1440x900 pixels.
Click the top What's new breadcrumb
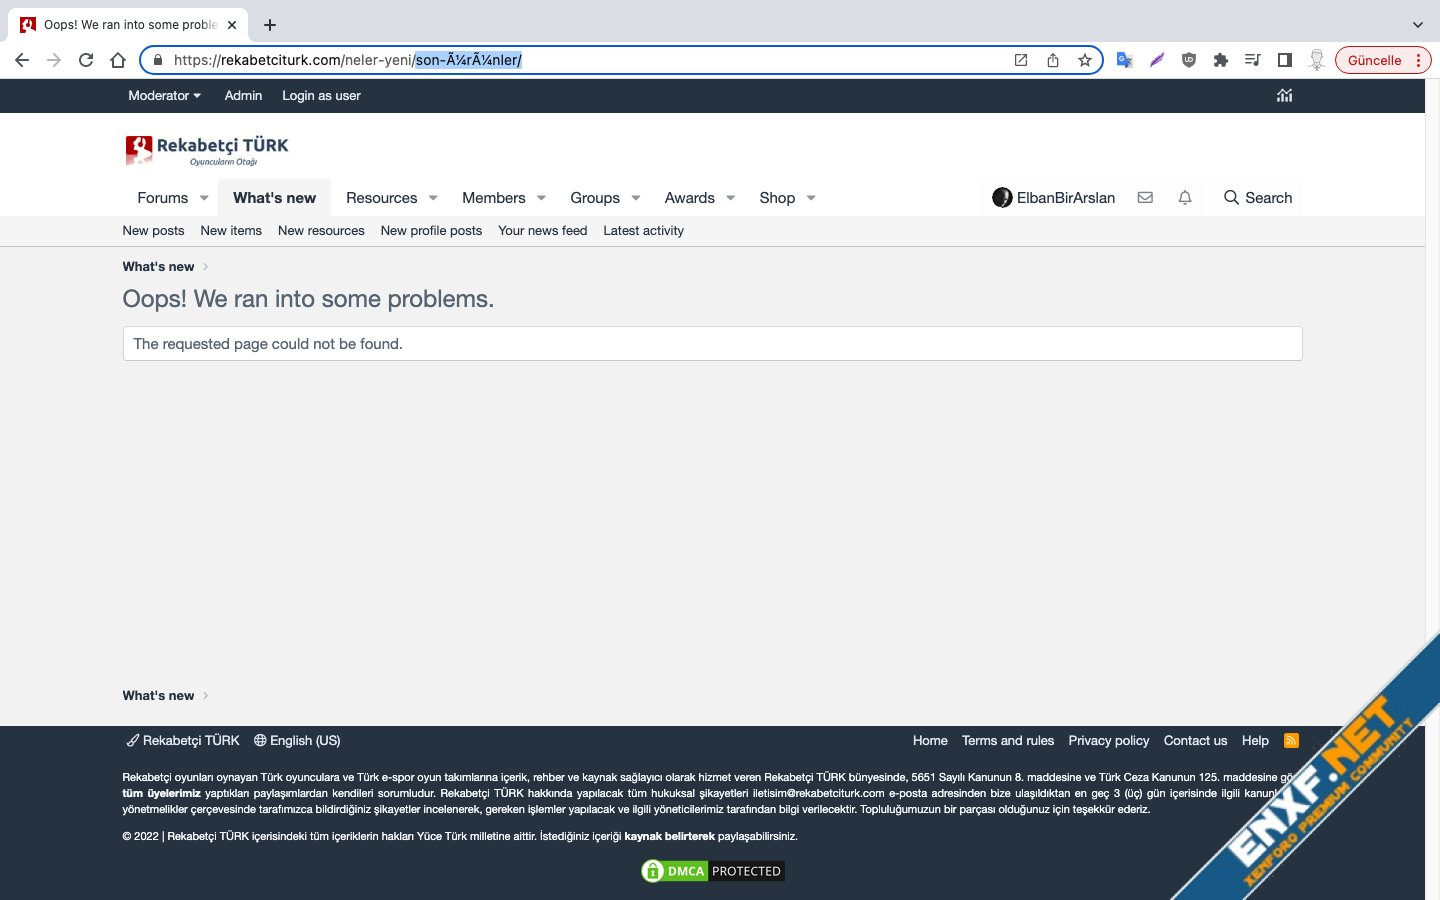click(158, 267)
